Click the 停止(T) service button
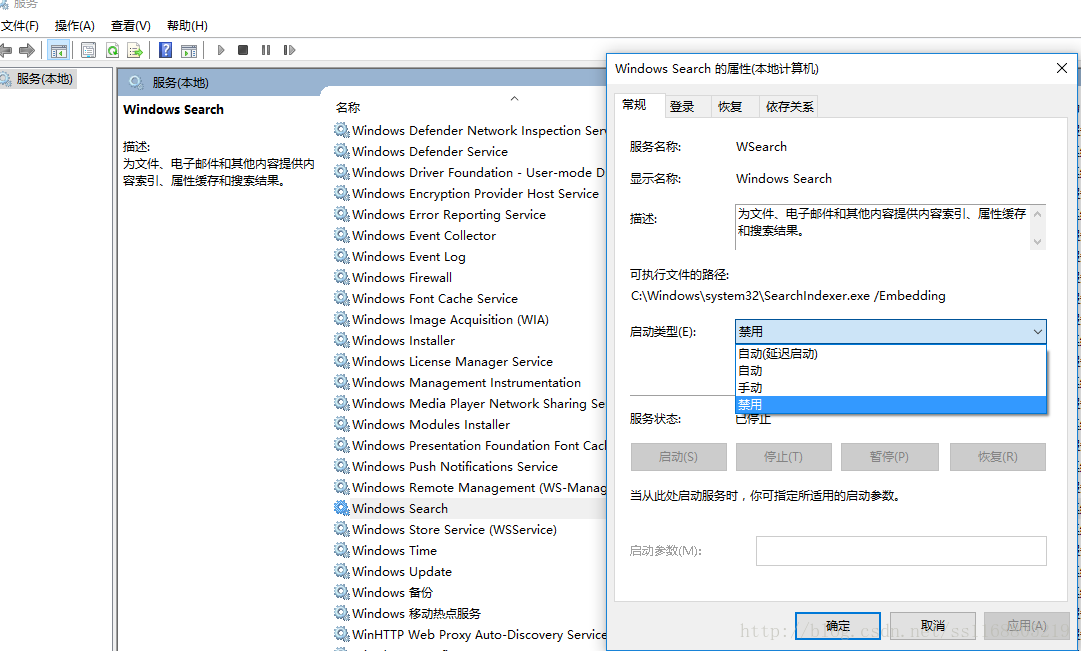Image resolution: width=1081 pixels, height=651 pixels. click(x=783, y=457)
